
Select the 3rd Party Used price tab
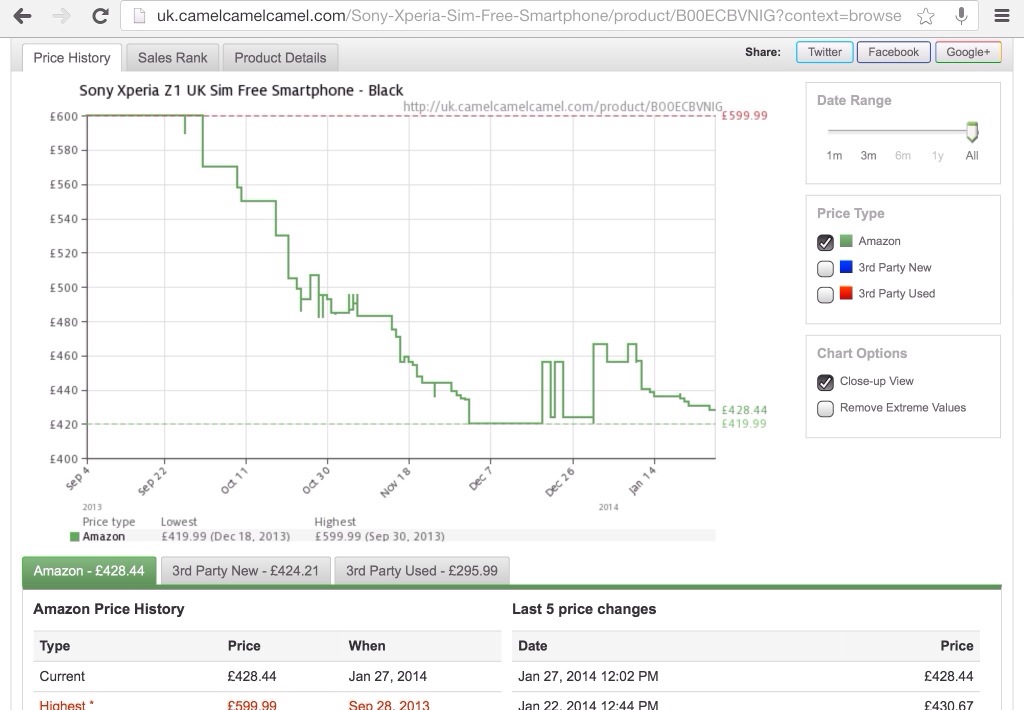tap(421, 571)
